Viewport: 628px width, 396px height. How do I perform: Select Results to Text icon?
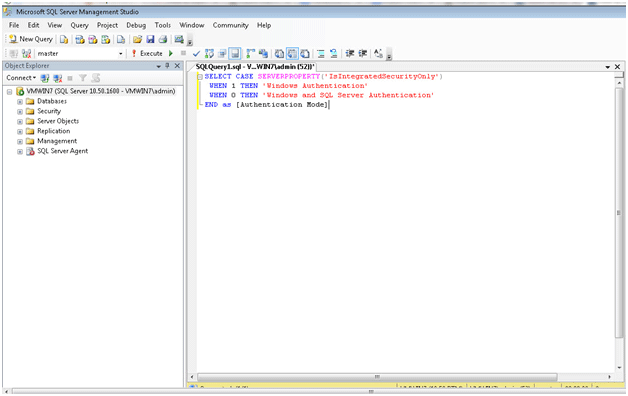point(279,53)
